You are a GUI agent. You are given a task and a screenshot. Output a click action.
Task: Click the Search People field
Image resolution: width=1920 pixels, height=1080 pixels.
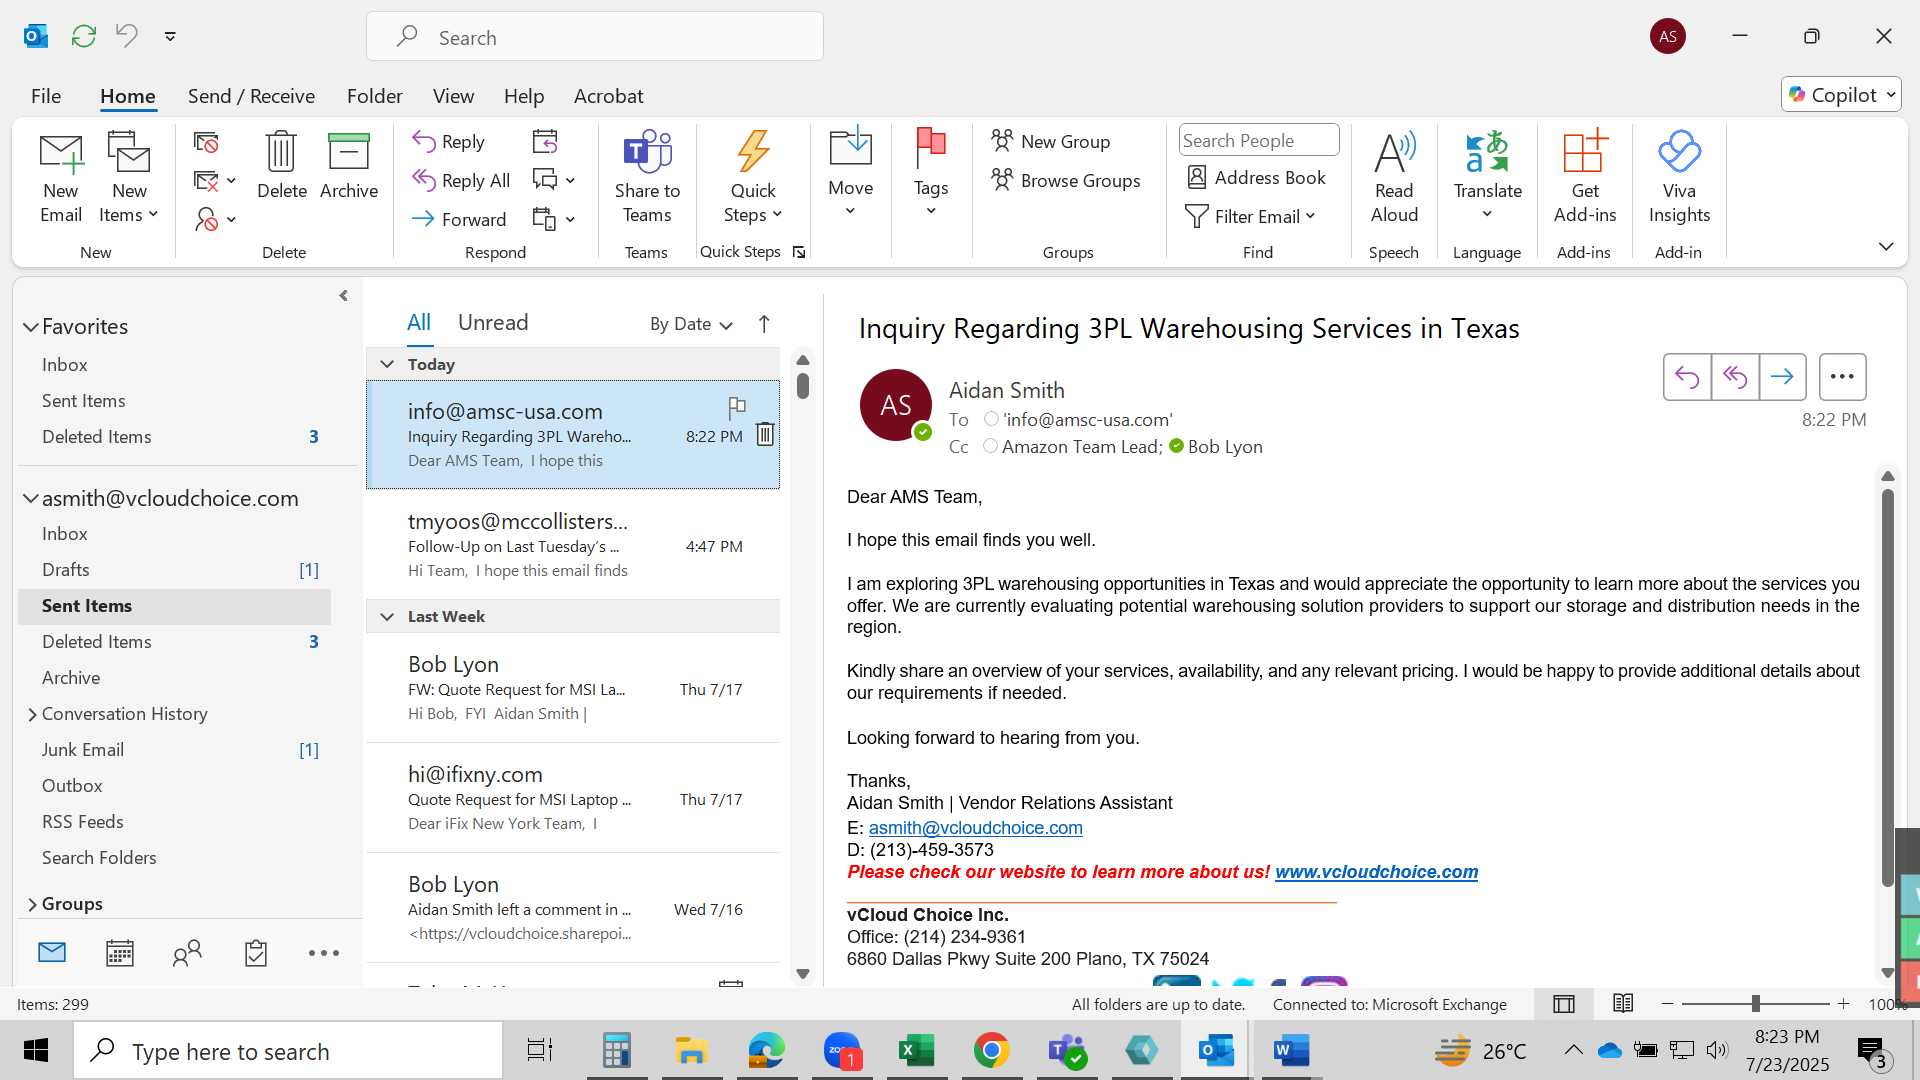[1259, 140]
